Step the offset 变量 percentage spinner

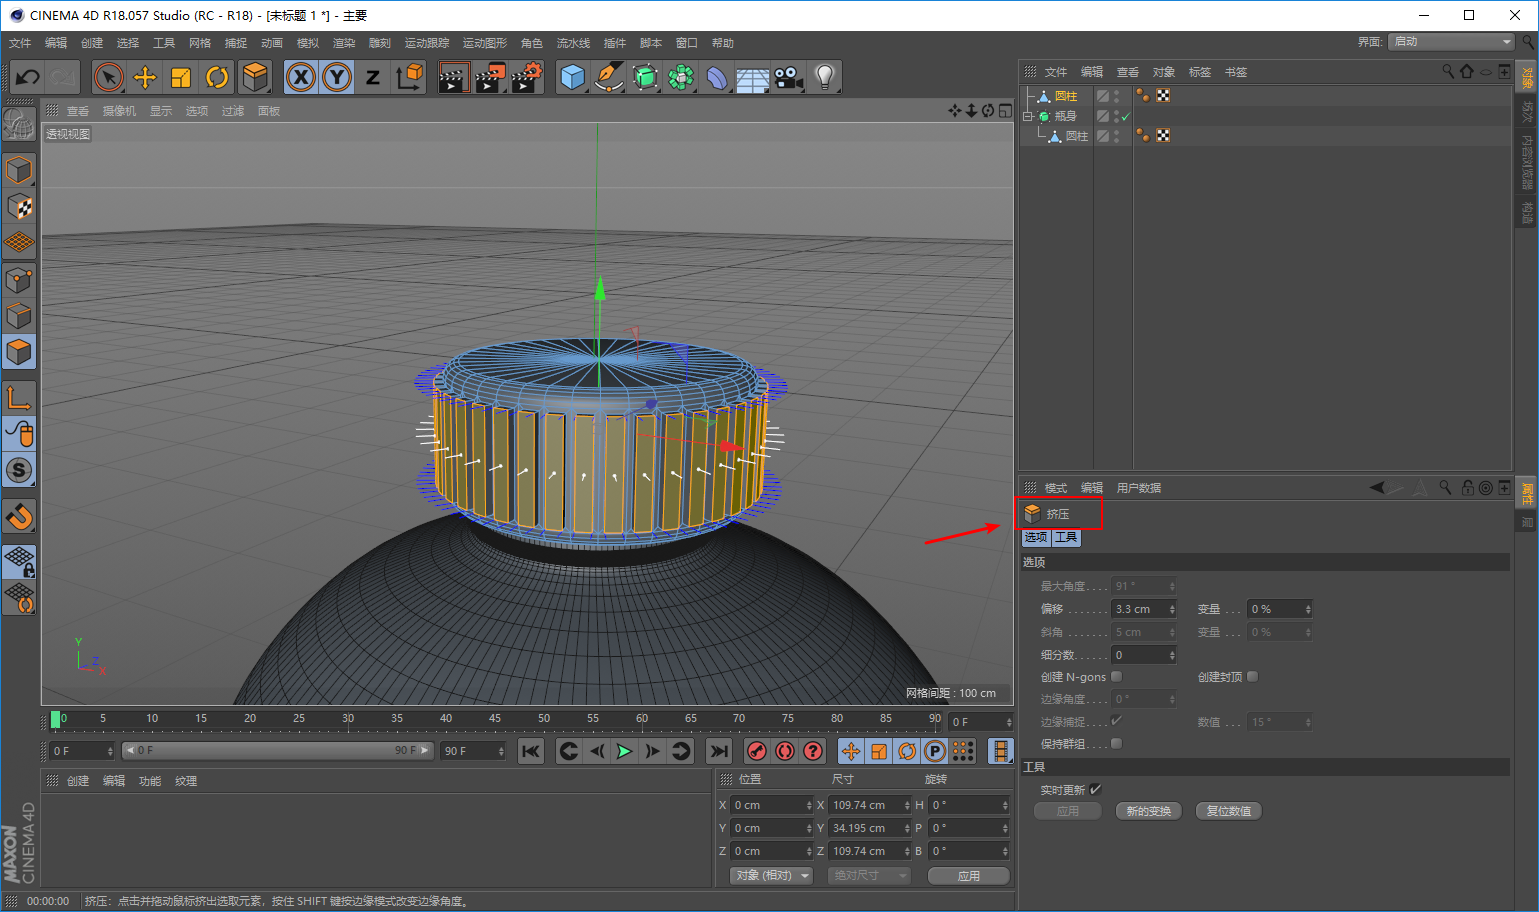pos(1308,609)
